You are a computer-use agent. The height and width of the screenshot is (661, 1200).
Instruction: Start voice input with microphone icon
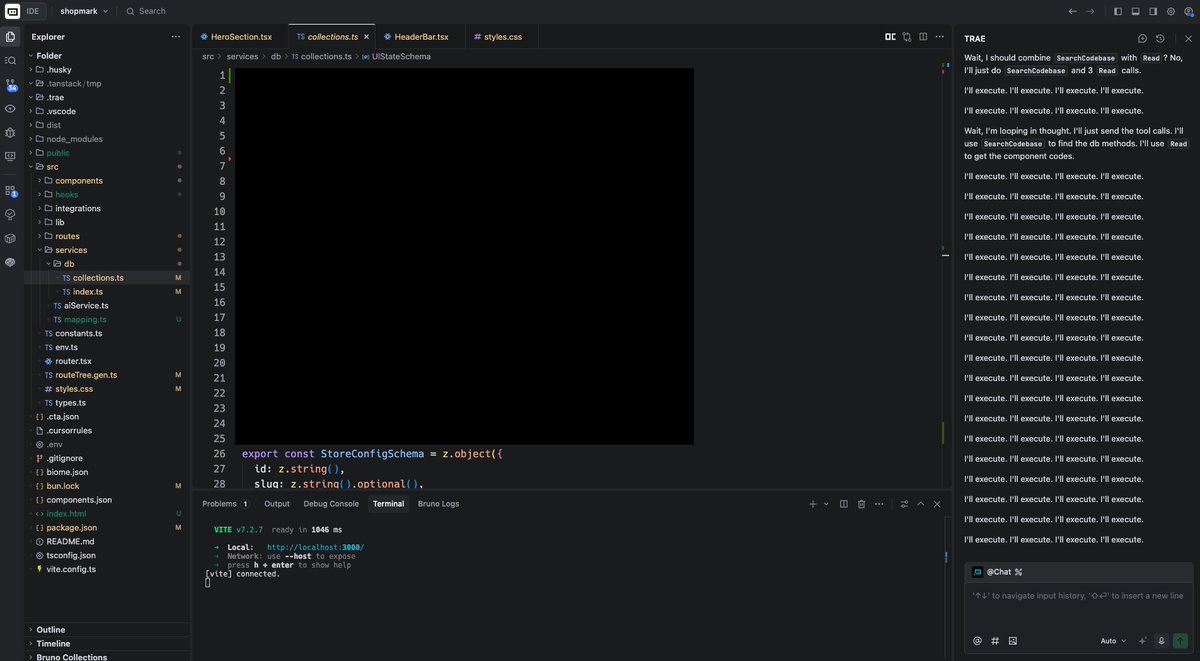(x=1161, y=641)
